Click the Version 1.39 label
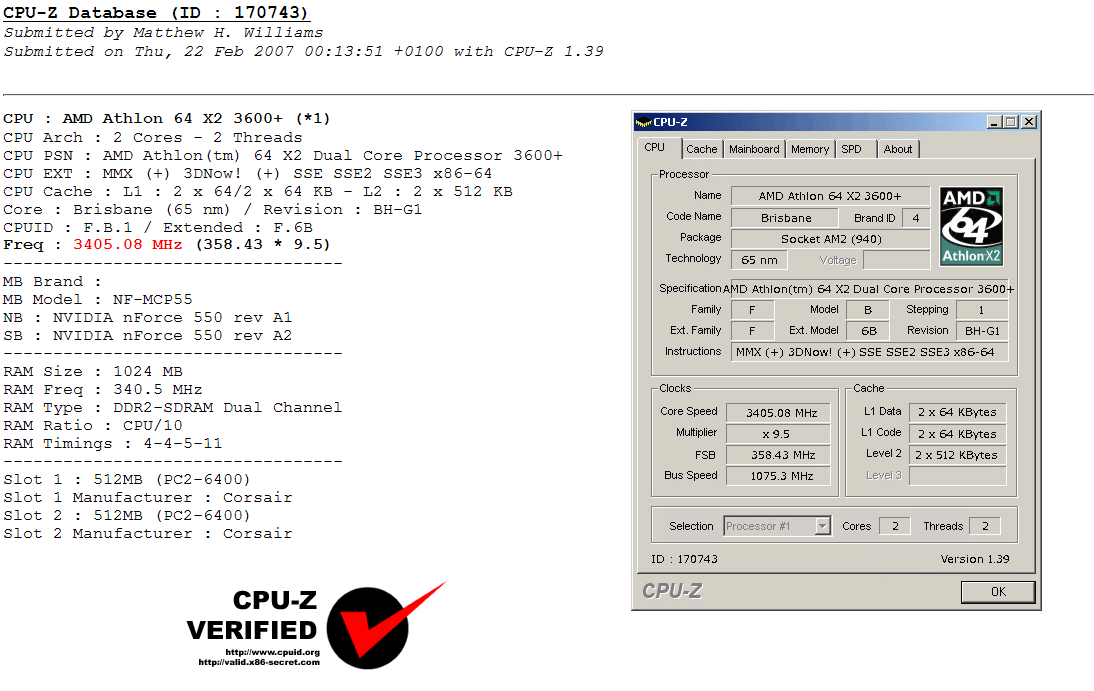Viewport: 1094px width, 691px height. point(975,559)
